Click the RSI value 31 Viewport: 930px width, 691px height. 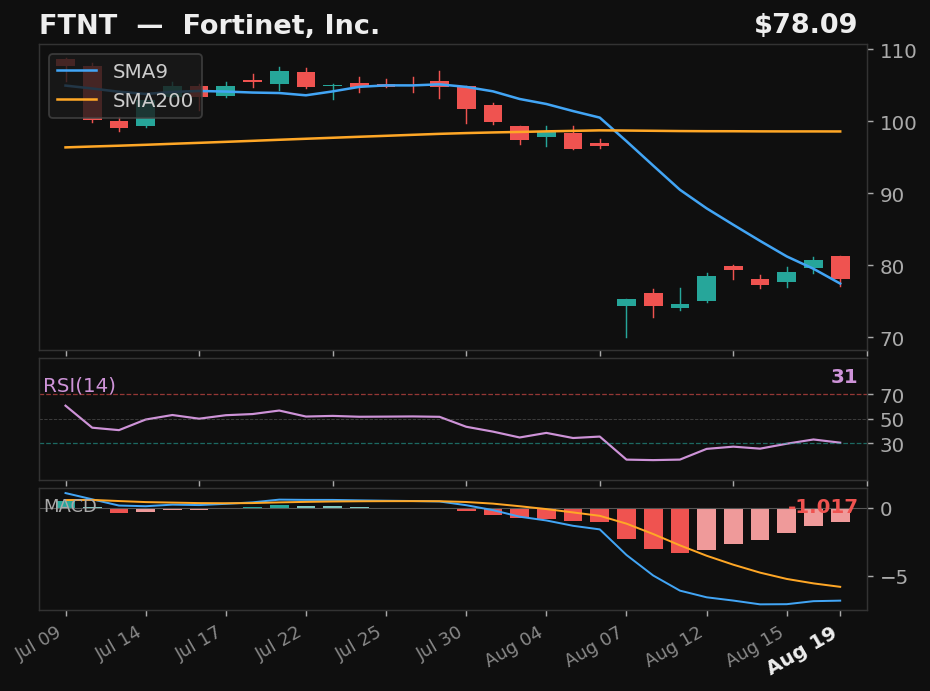click(x=844, y=376)
